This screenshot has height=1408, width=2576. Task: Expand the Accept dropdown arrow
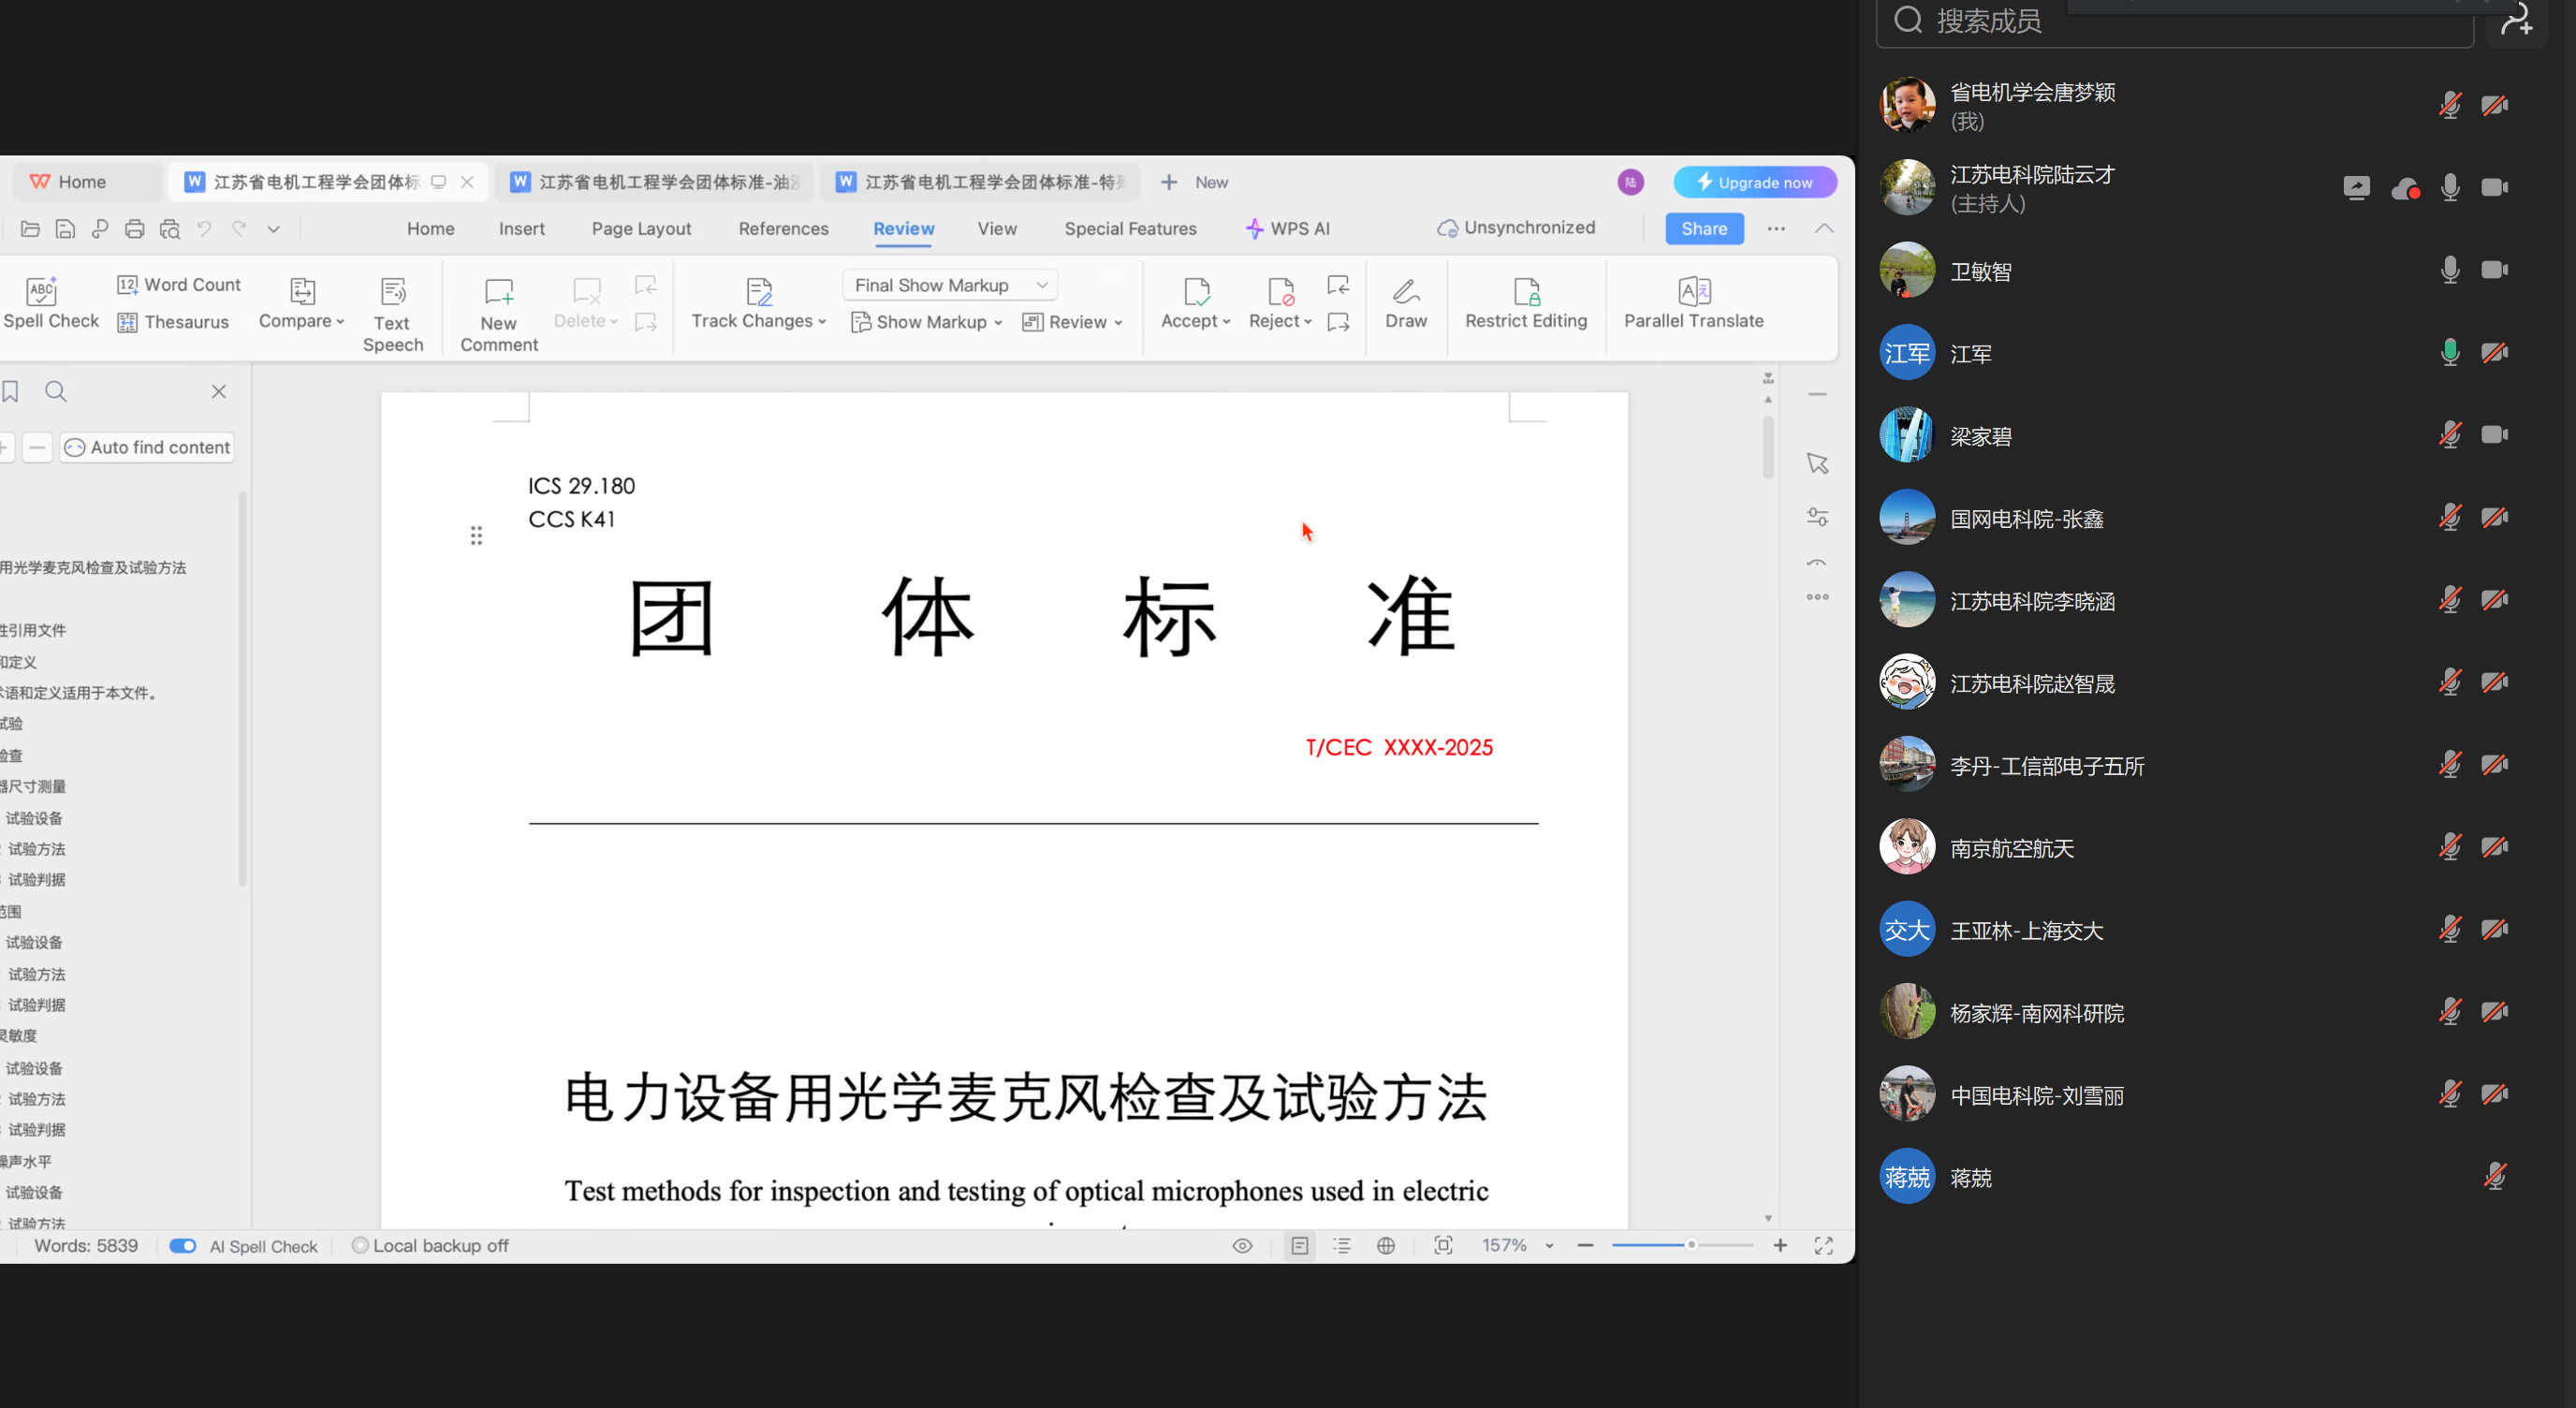coord(1226,322)
